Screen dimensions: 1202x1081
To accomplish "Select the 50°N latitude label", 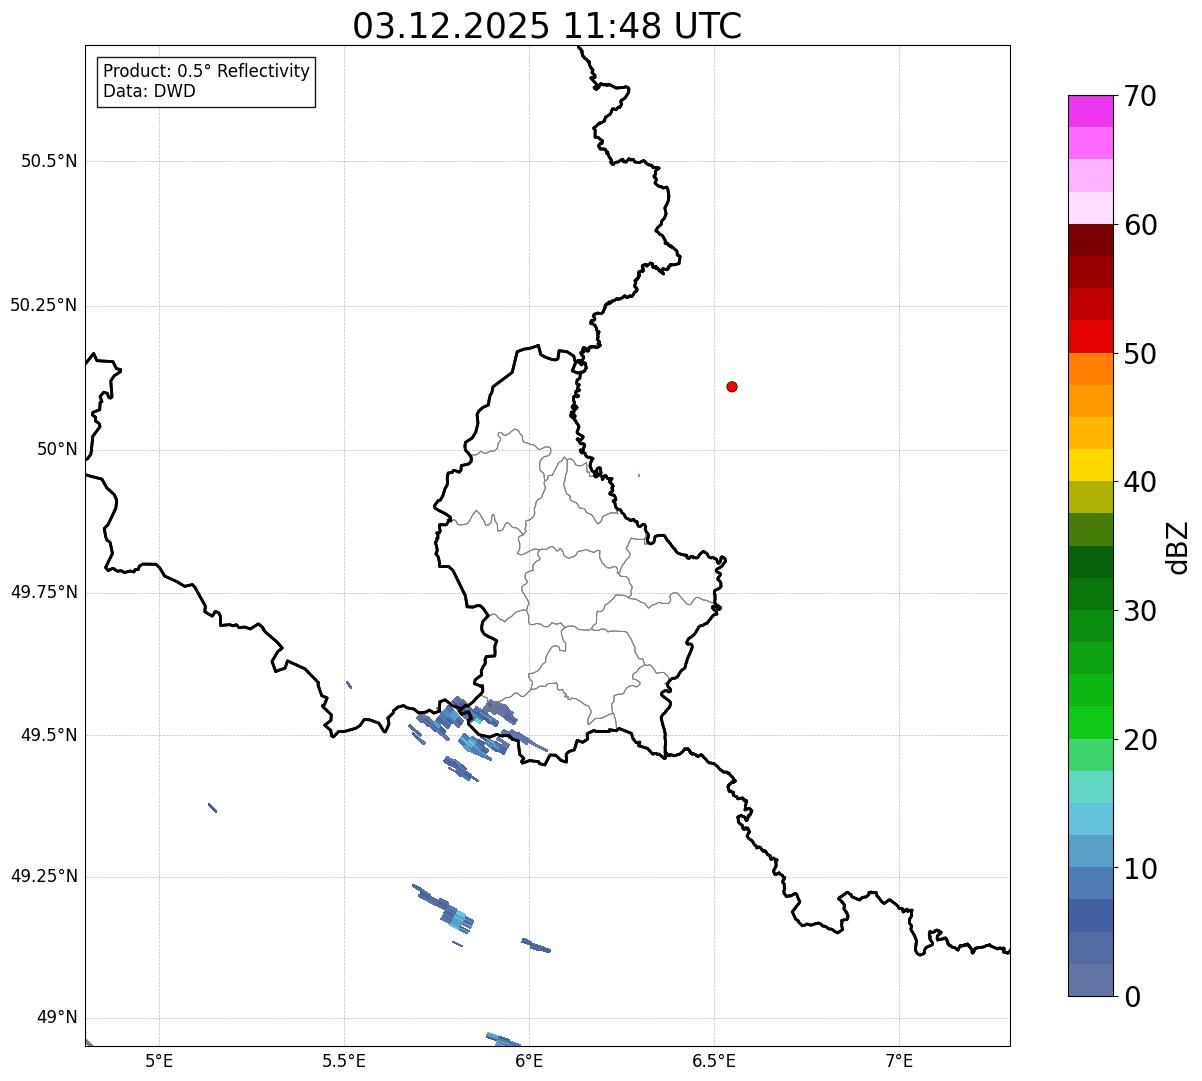I will click(x=57, y=449).
